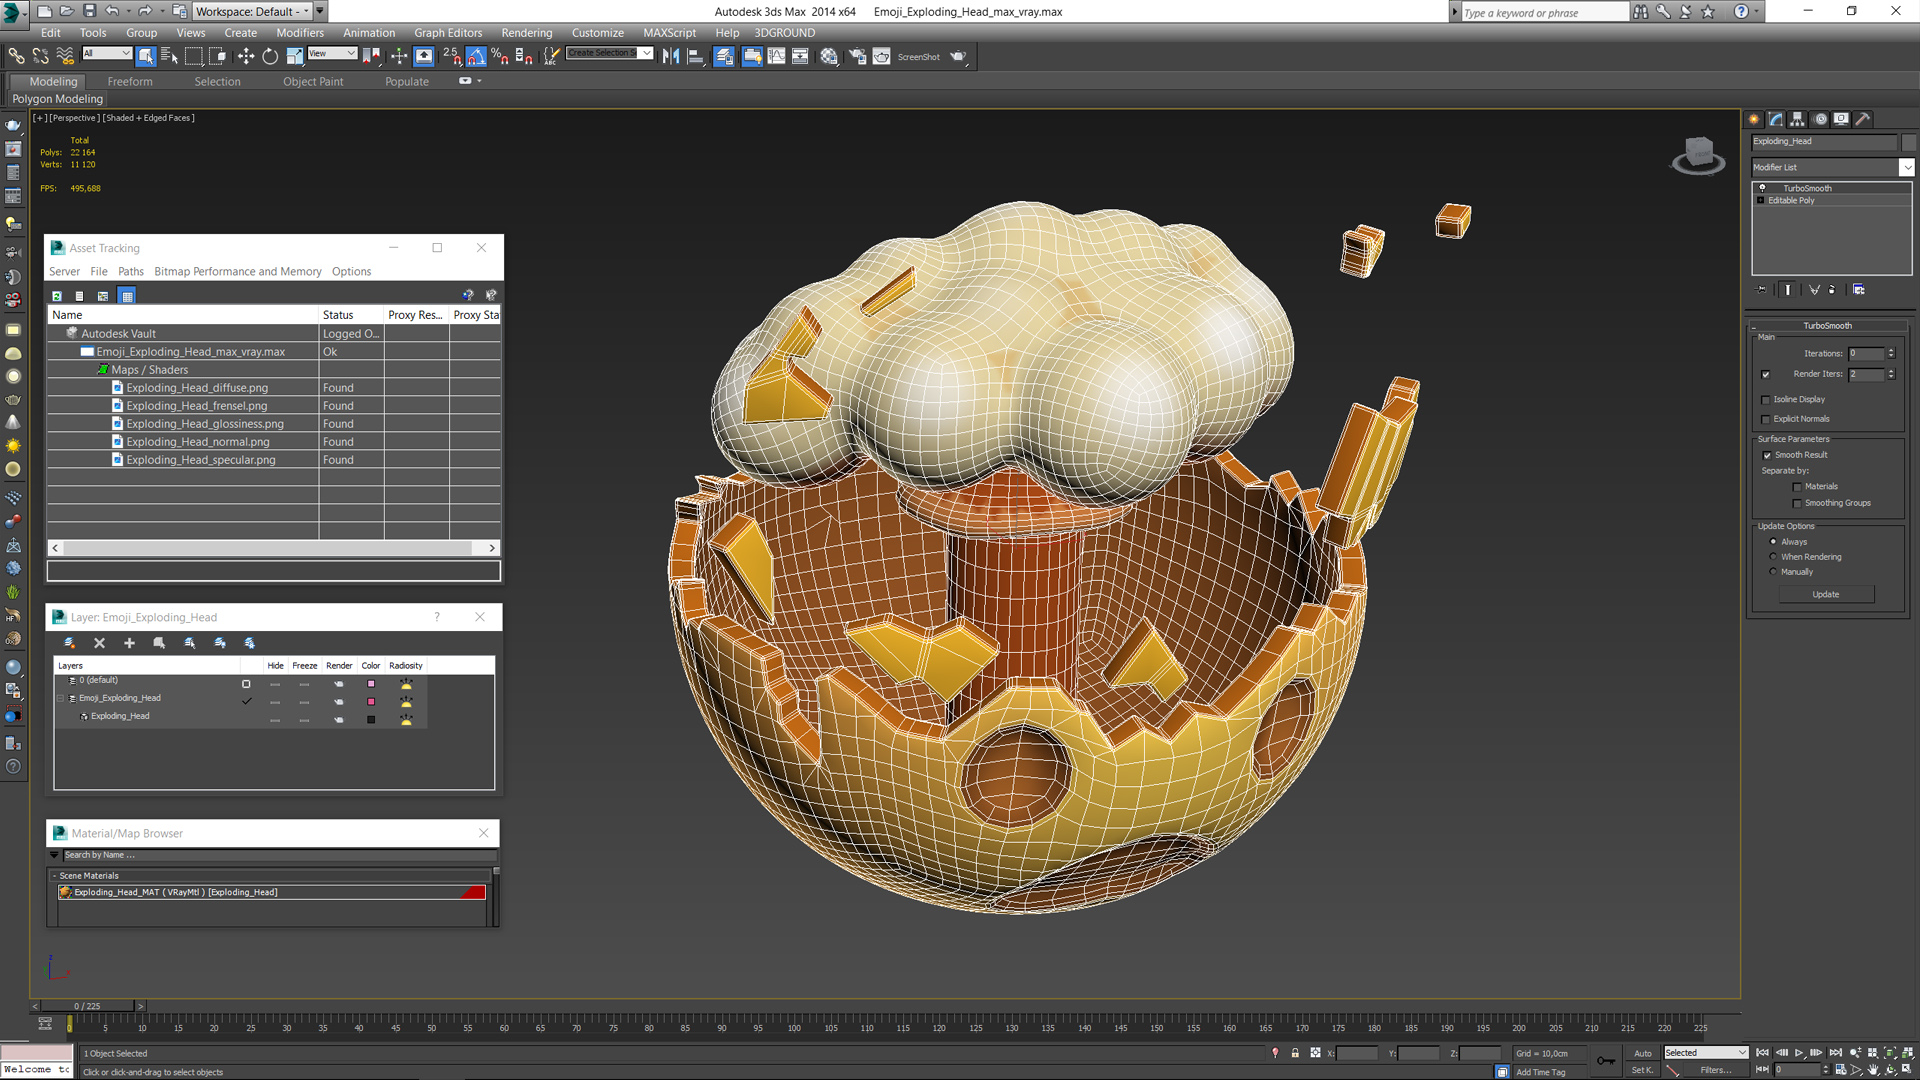Open the Rendering menu
Viewport: 1920px width, 1080px height.
(527, 33)
